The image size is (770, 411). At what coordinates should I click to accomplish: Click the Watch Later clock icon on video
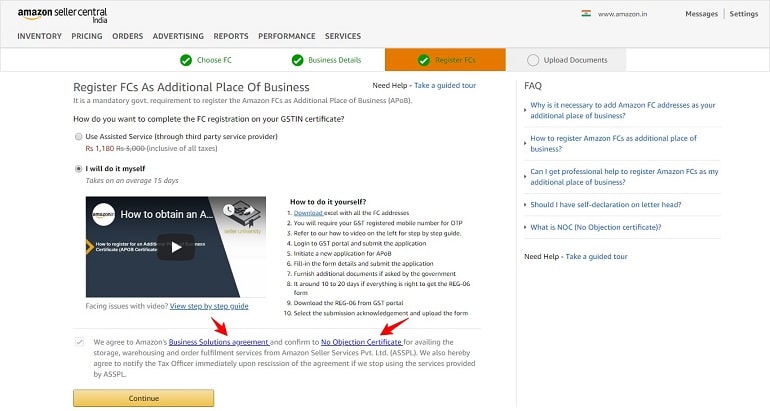click(x=228, y=211)
